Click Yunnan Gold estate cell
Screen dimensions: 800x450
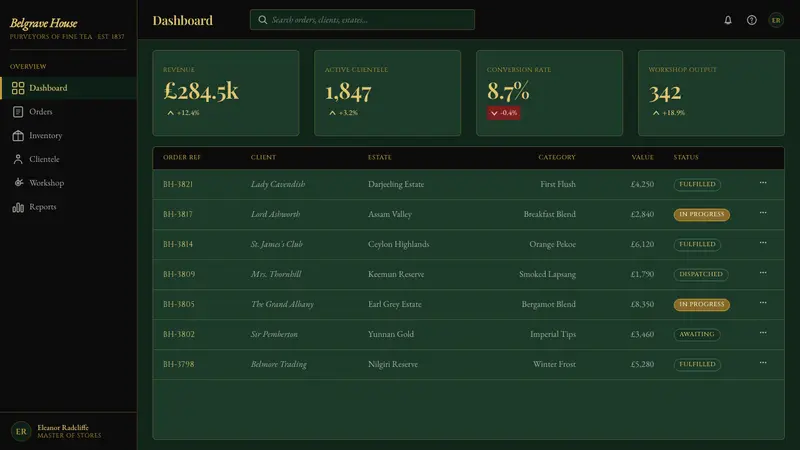(391, 334)
